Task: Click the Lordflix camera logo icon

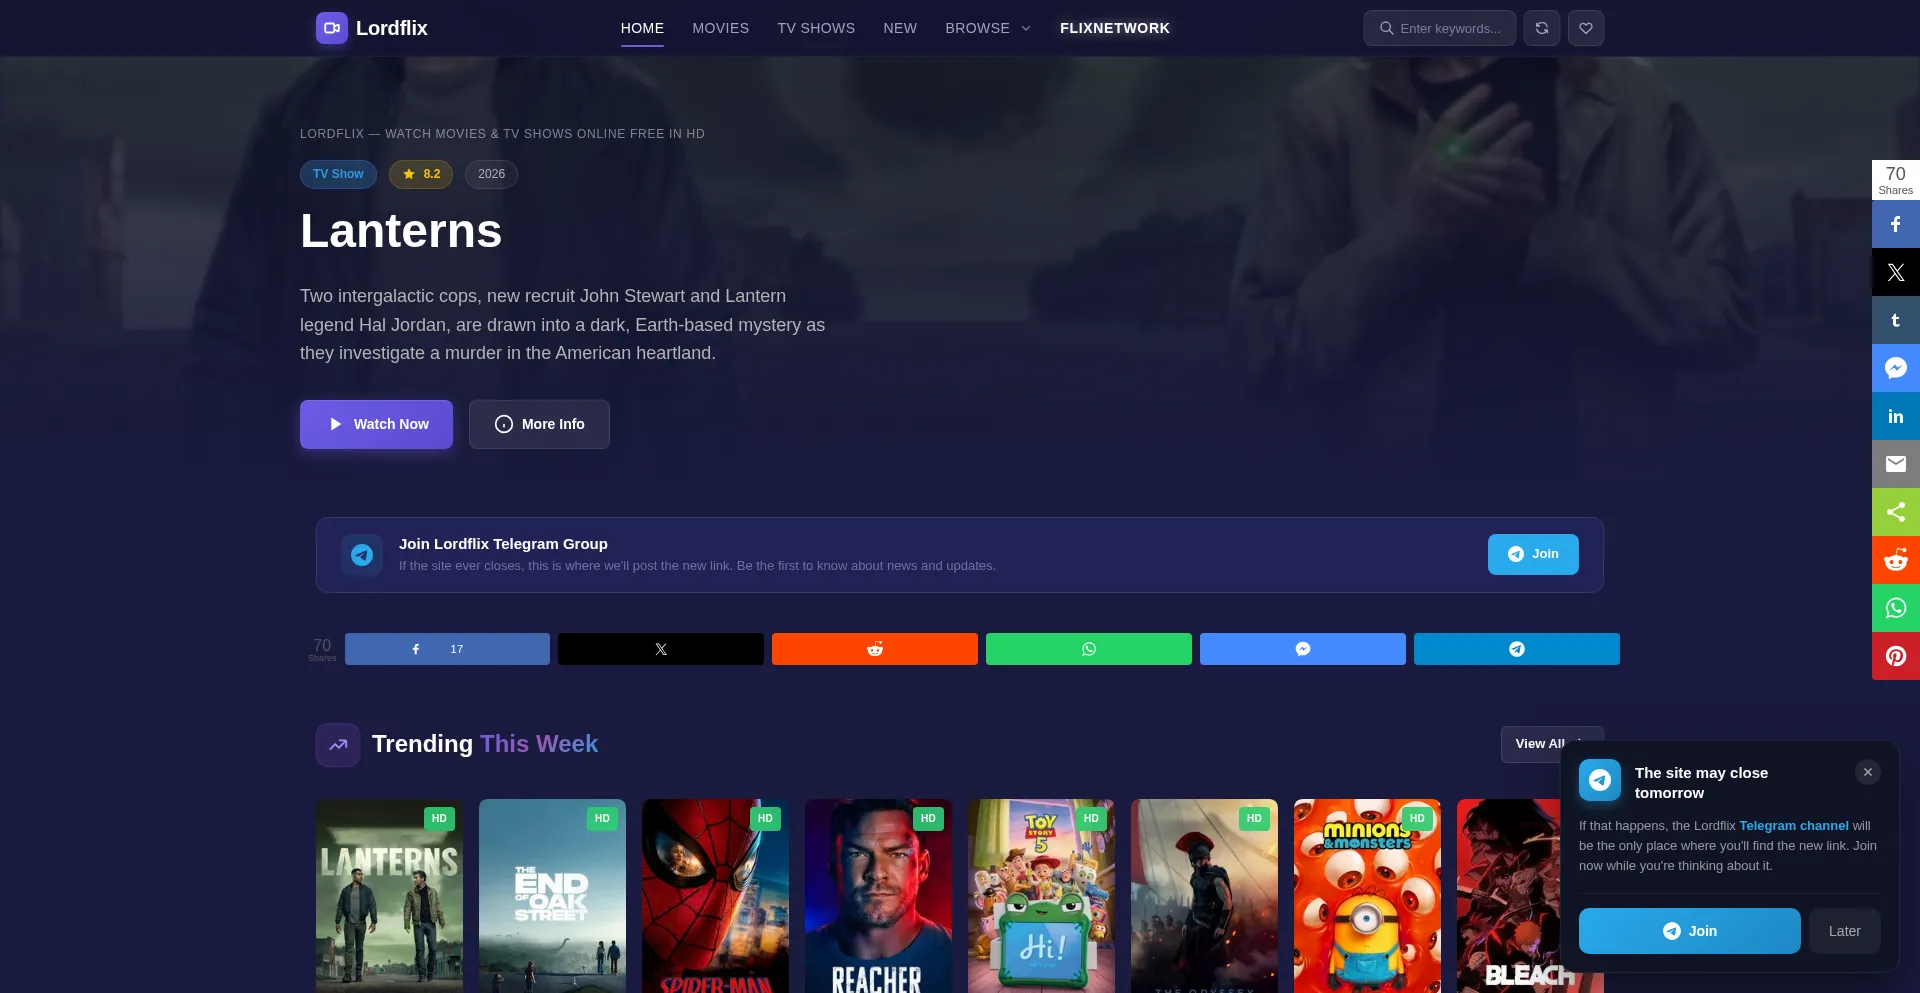Action: pyautogui.click(x=332, y=28)
